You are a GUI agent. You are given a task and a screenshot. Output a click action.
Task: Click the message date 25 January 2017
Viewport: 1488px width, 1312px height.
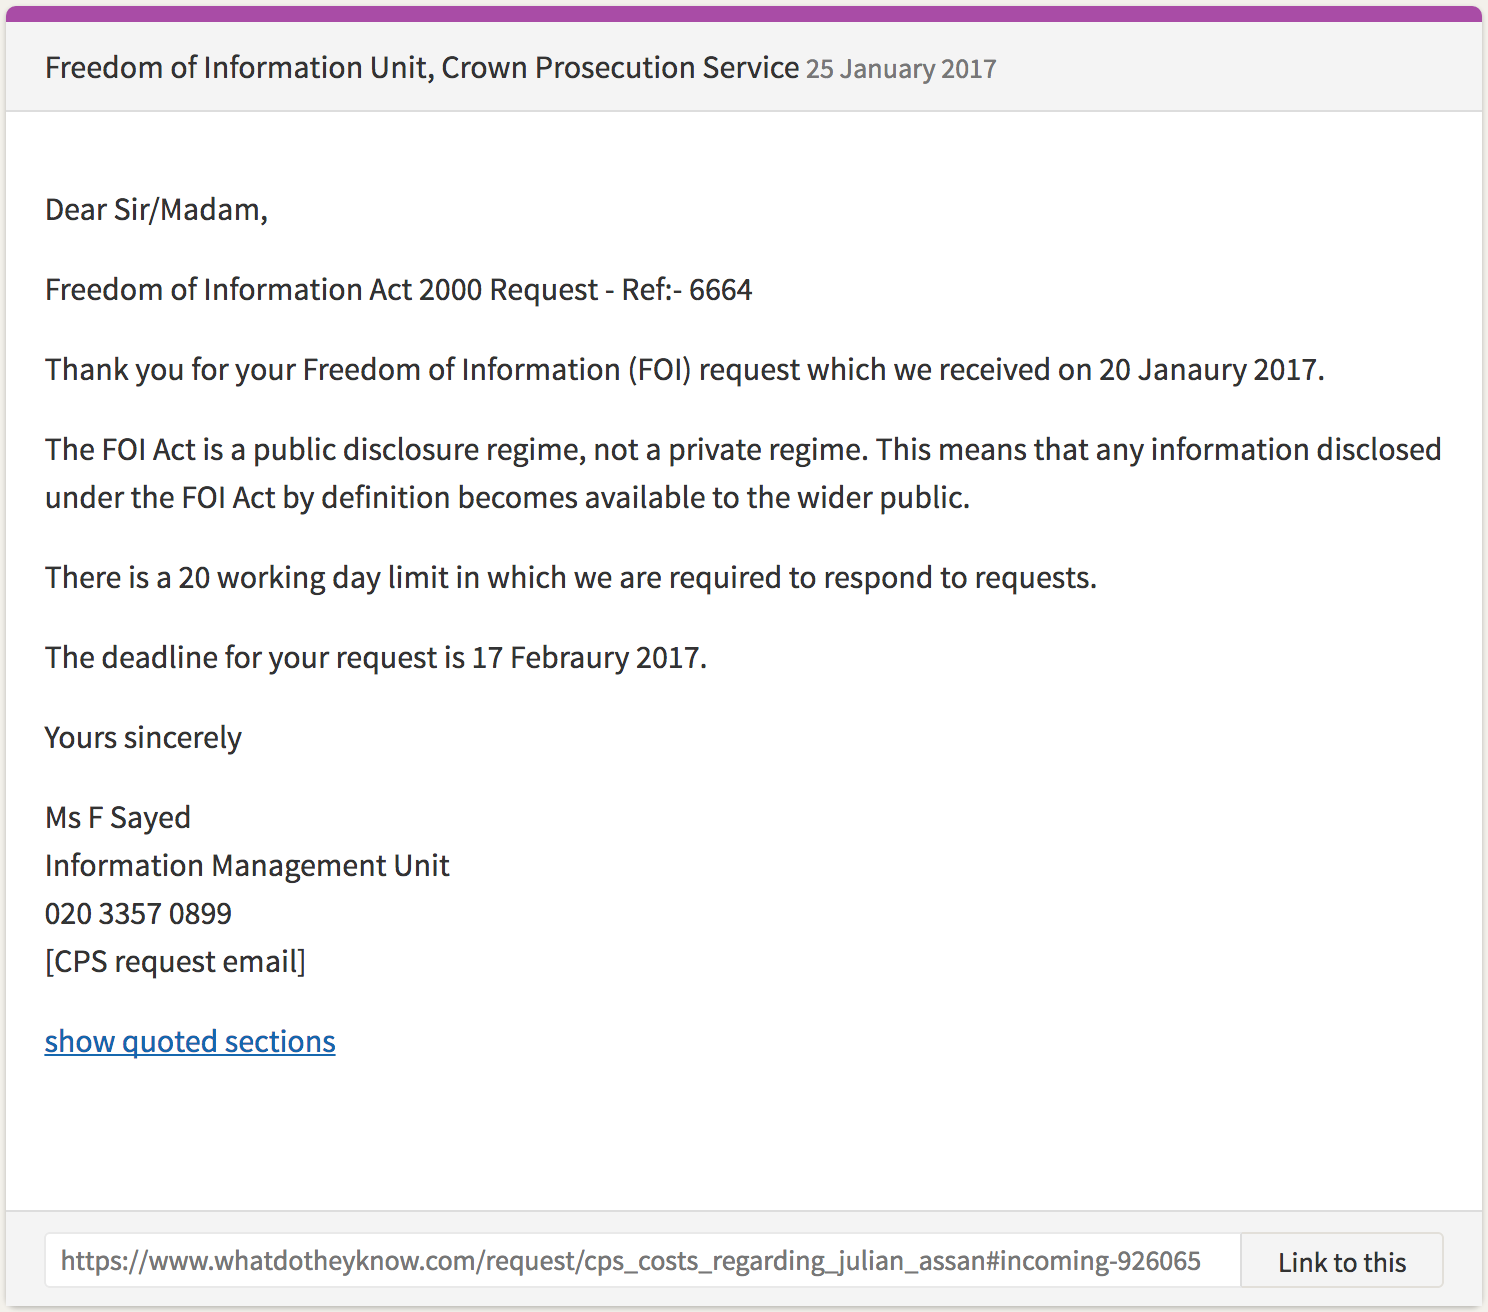pos(901,69)
